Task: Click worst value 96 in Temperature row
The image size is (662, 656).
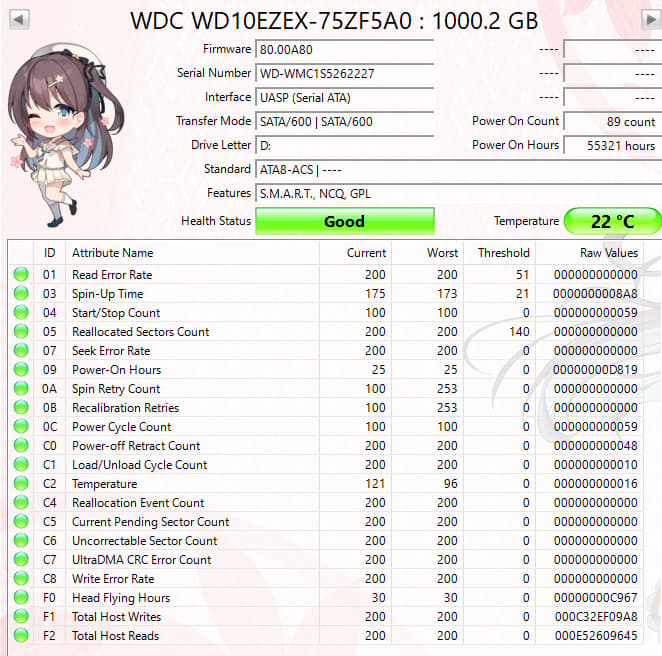Action: click(x=450, y=483)
